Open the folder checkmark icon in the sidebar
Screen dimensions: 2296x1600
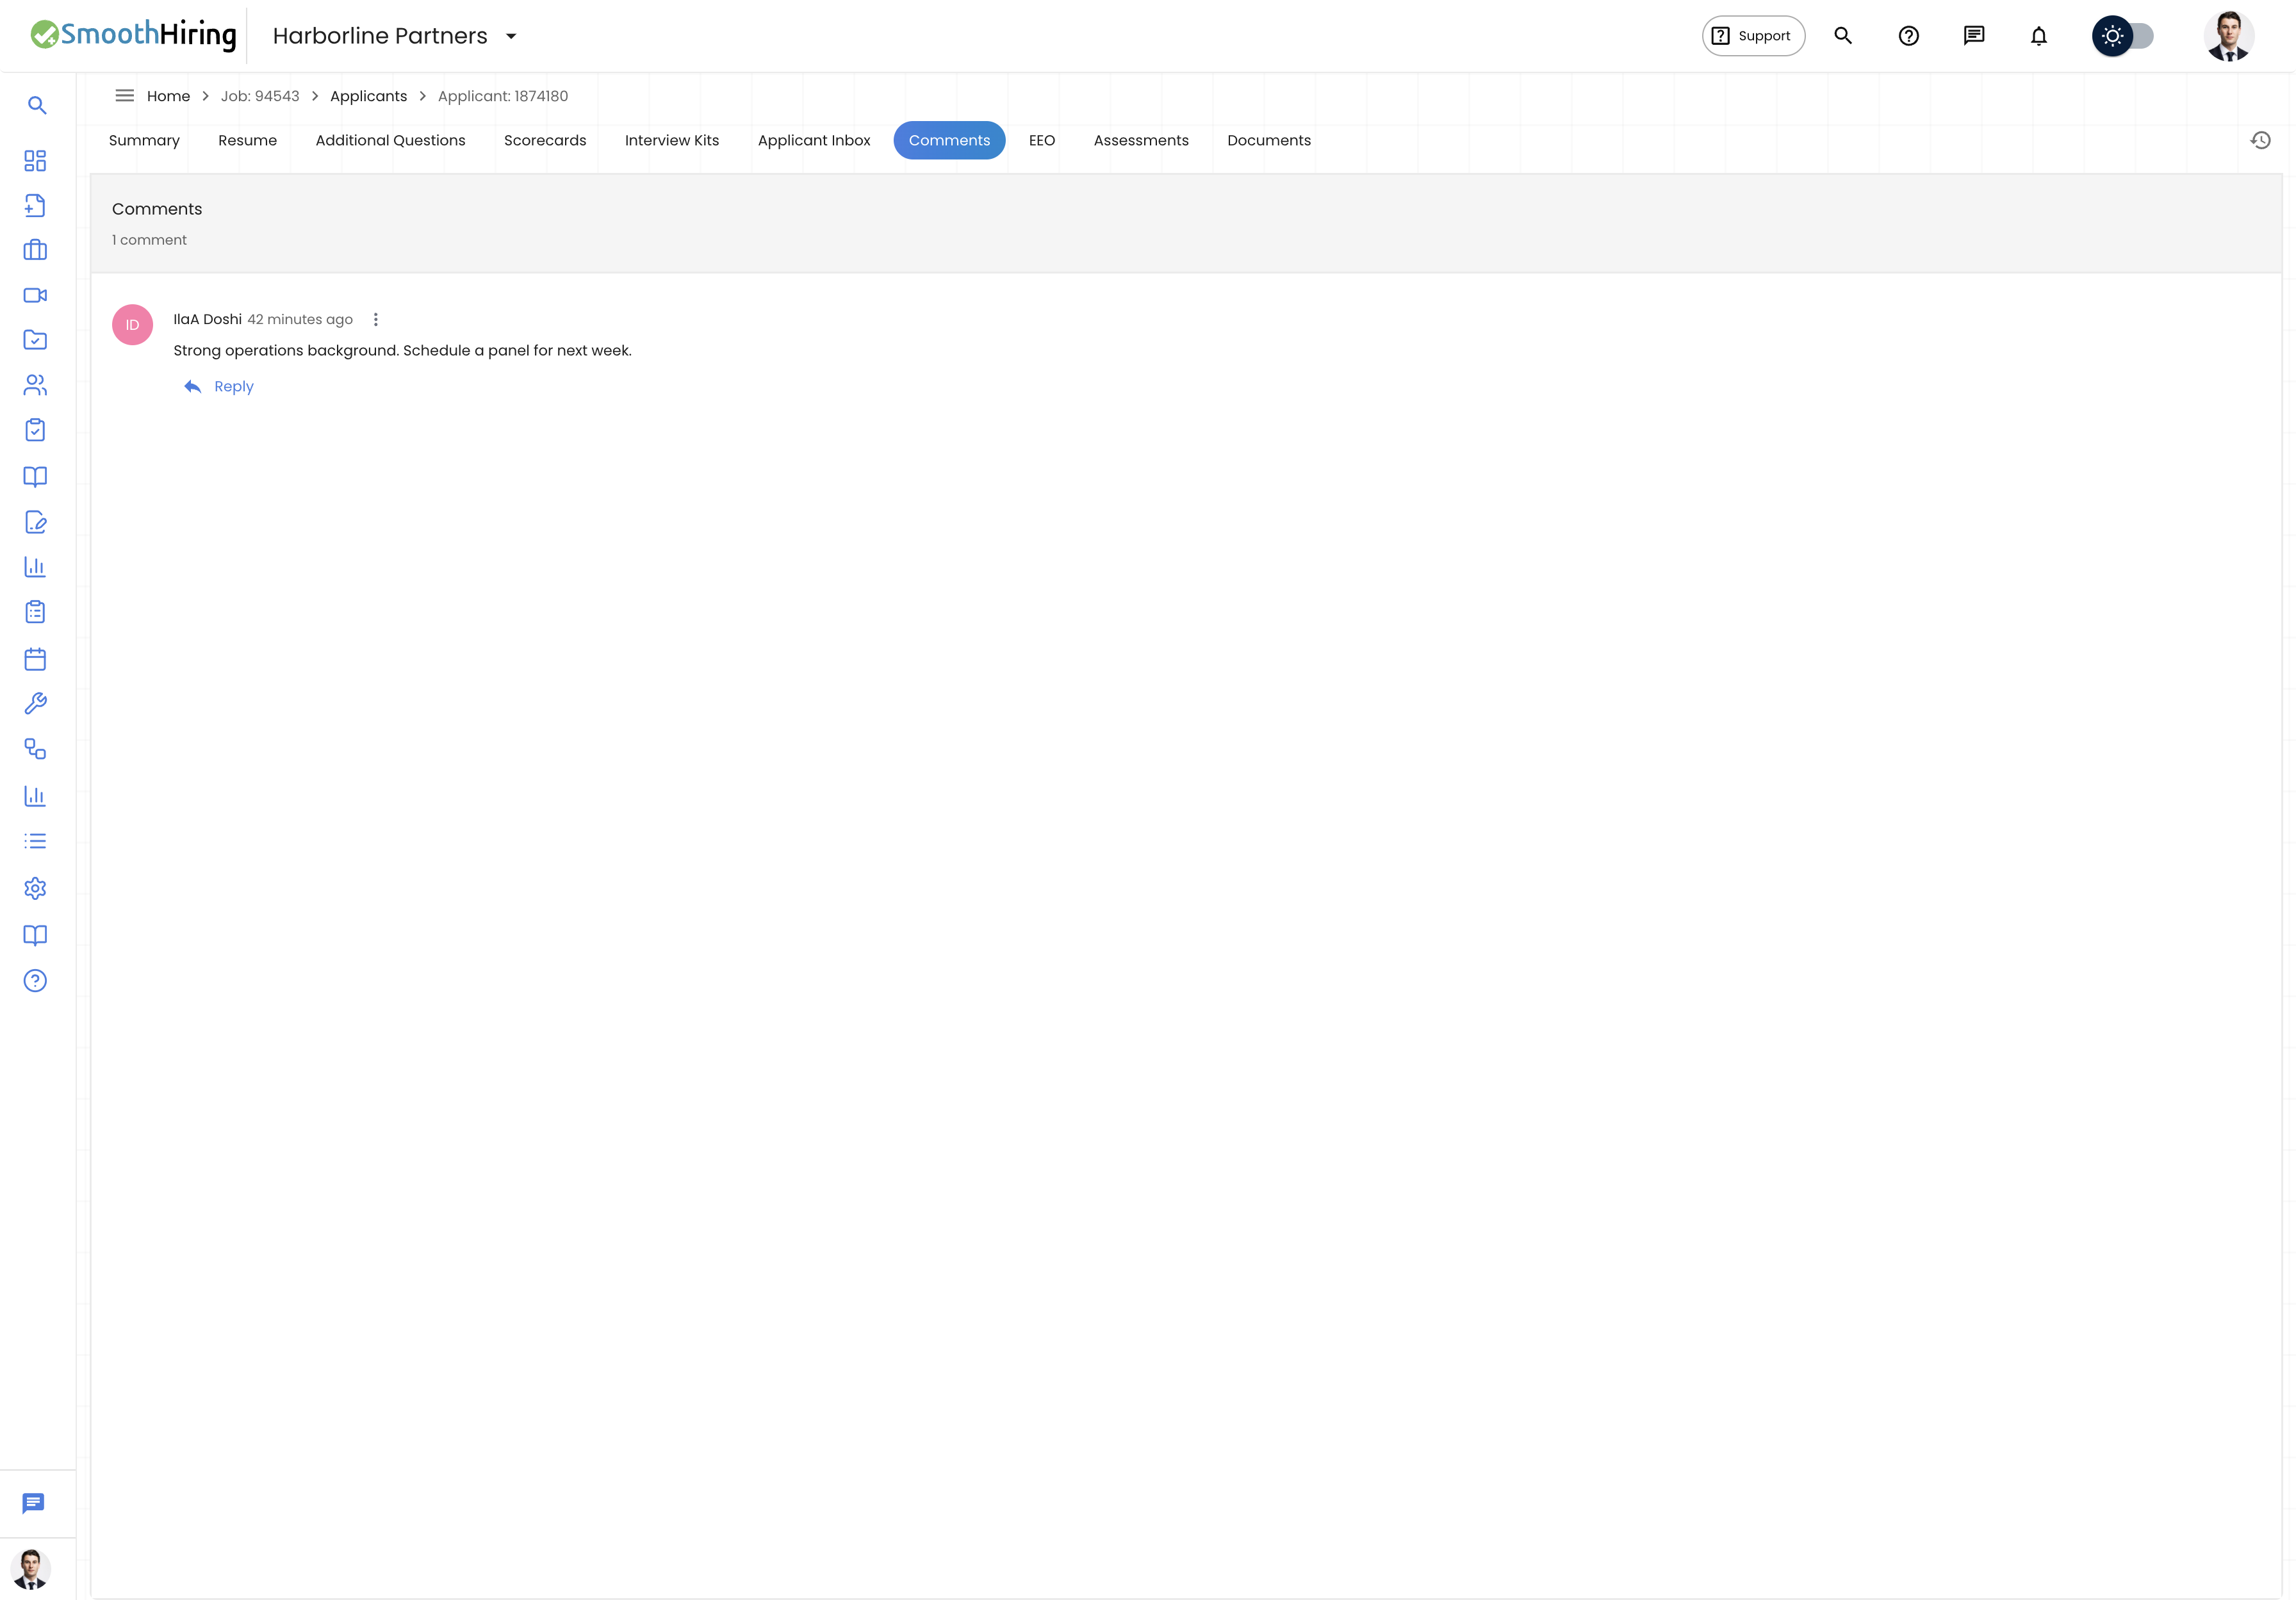pos(35,340)
